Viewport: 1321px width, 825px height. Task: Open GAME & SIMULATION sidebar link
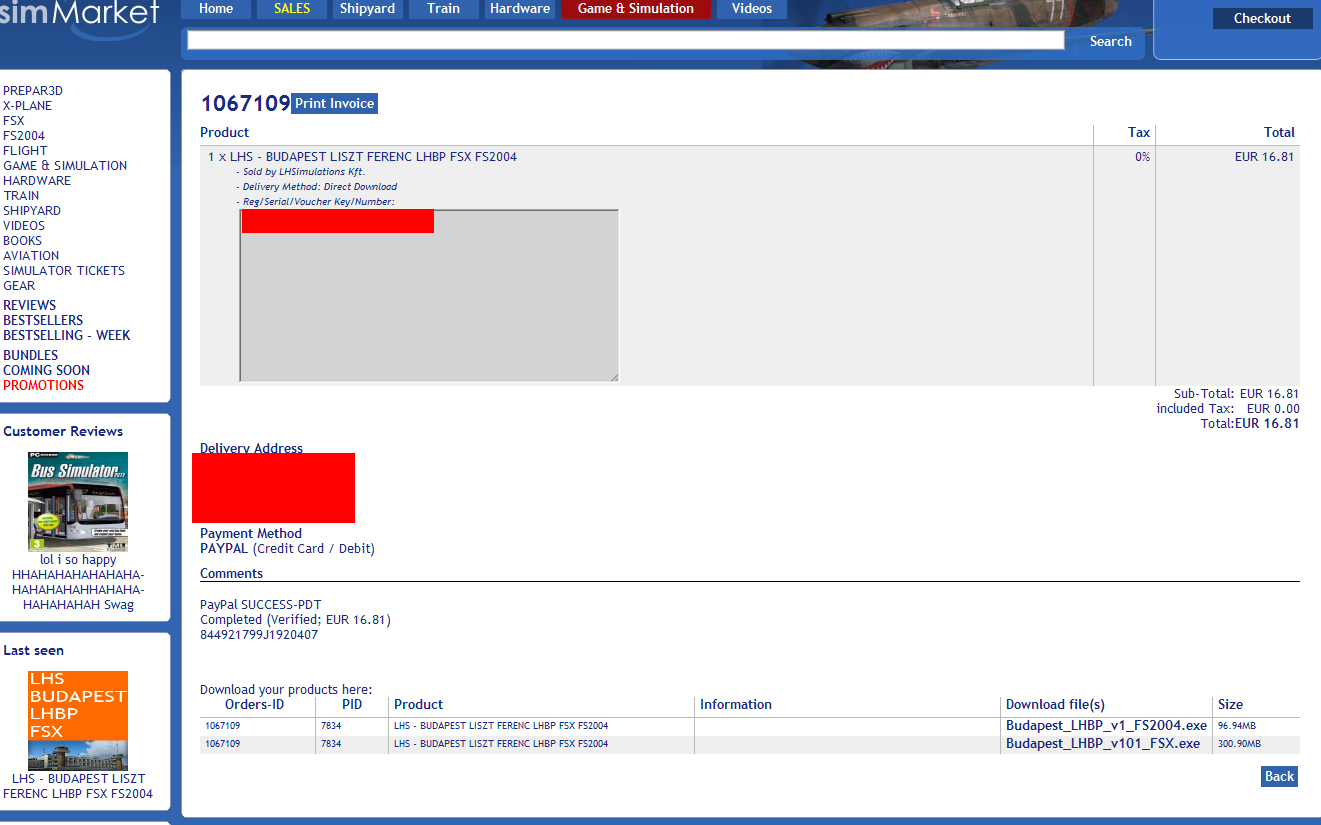click(65, 166)
